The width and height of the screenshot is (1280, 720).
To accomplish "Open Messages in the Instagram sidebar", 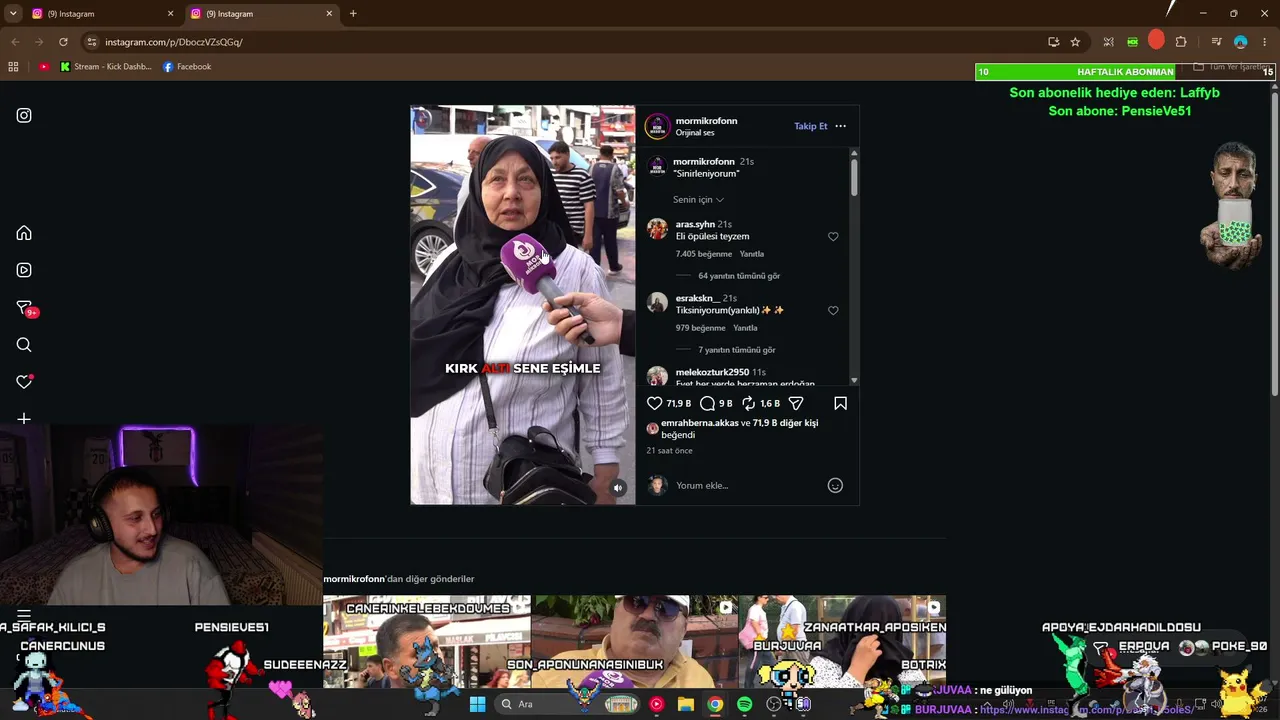I will tap(25, 308).
